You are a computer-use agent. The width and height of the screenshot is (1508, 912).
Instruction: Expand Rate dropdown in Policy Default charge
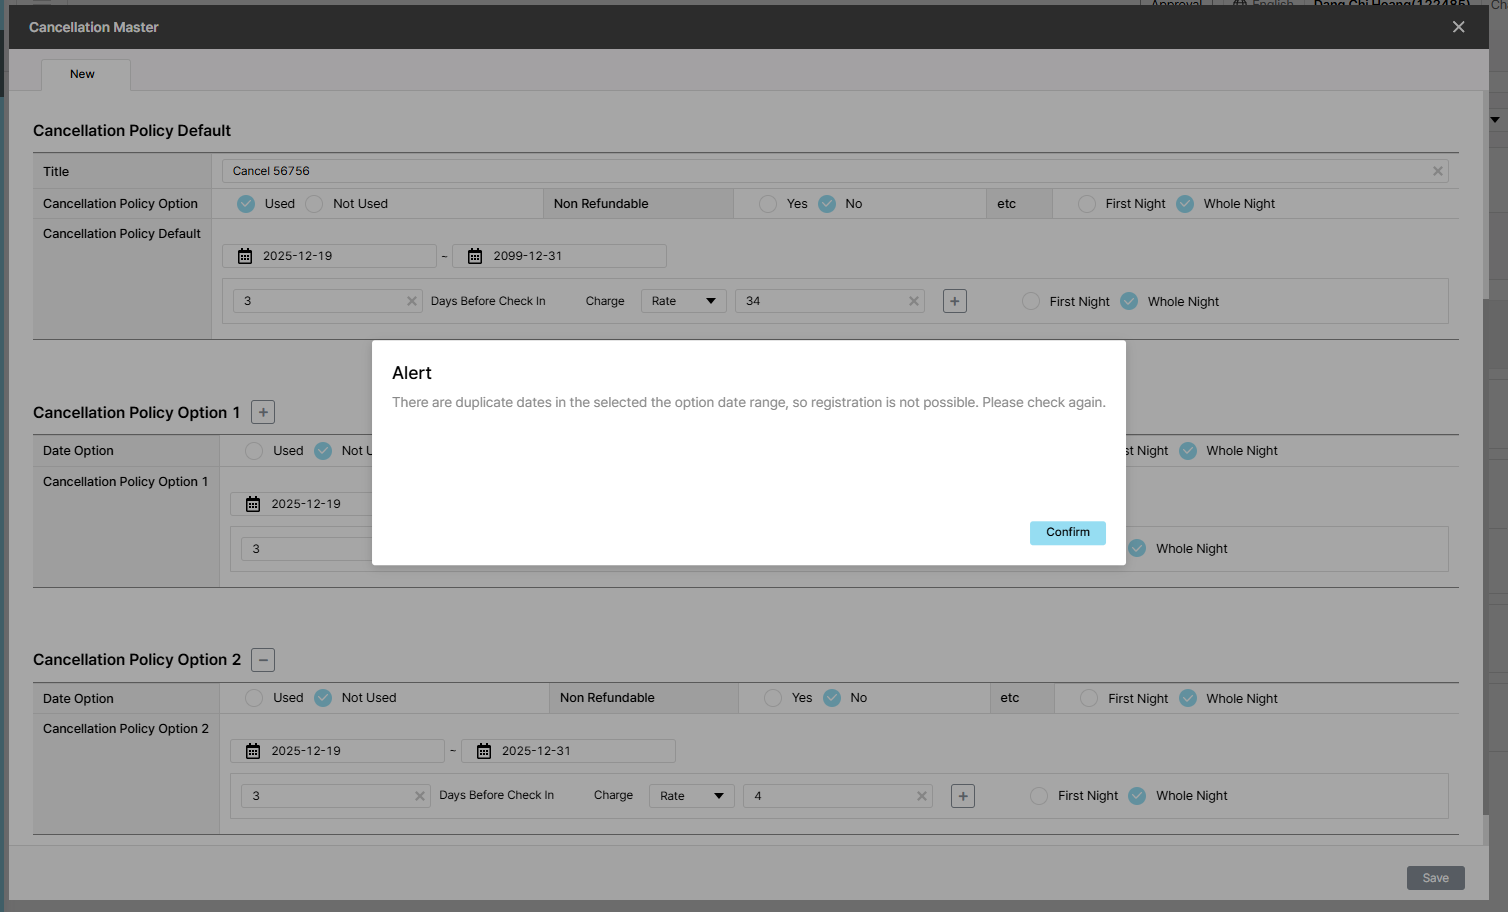pyautogui.click(x=683, y=301)
